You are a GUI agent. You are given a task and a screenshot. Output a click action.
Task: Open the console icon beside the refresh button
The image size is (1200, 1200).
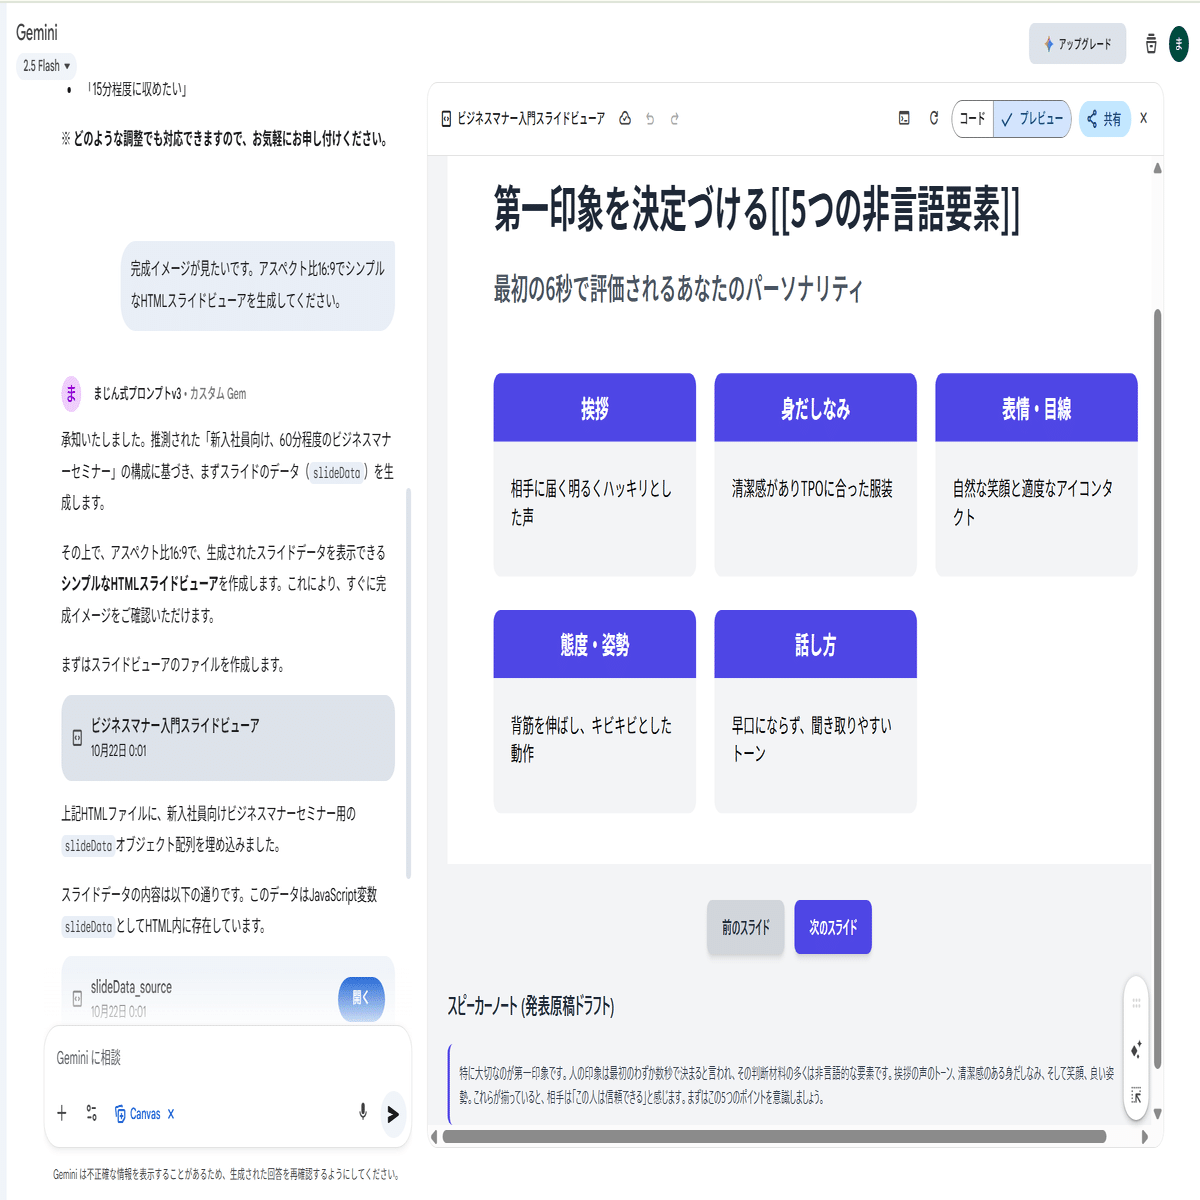click(903, 118)
